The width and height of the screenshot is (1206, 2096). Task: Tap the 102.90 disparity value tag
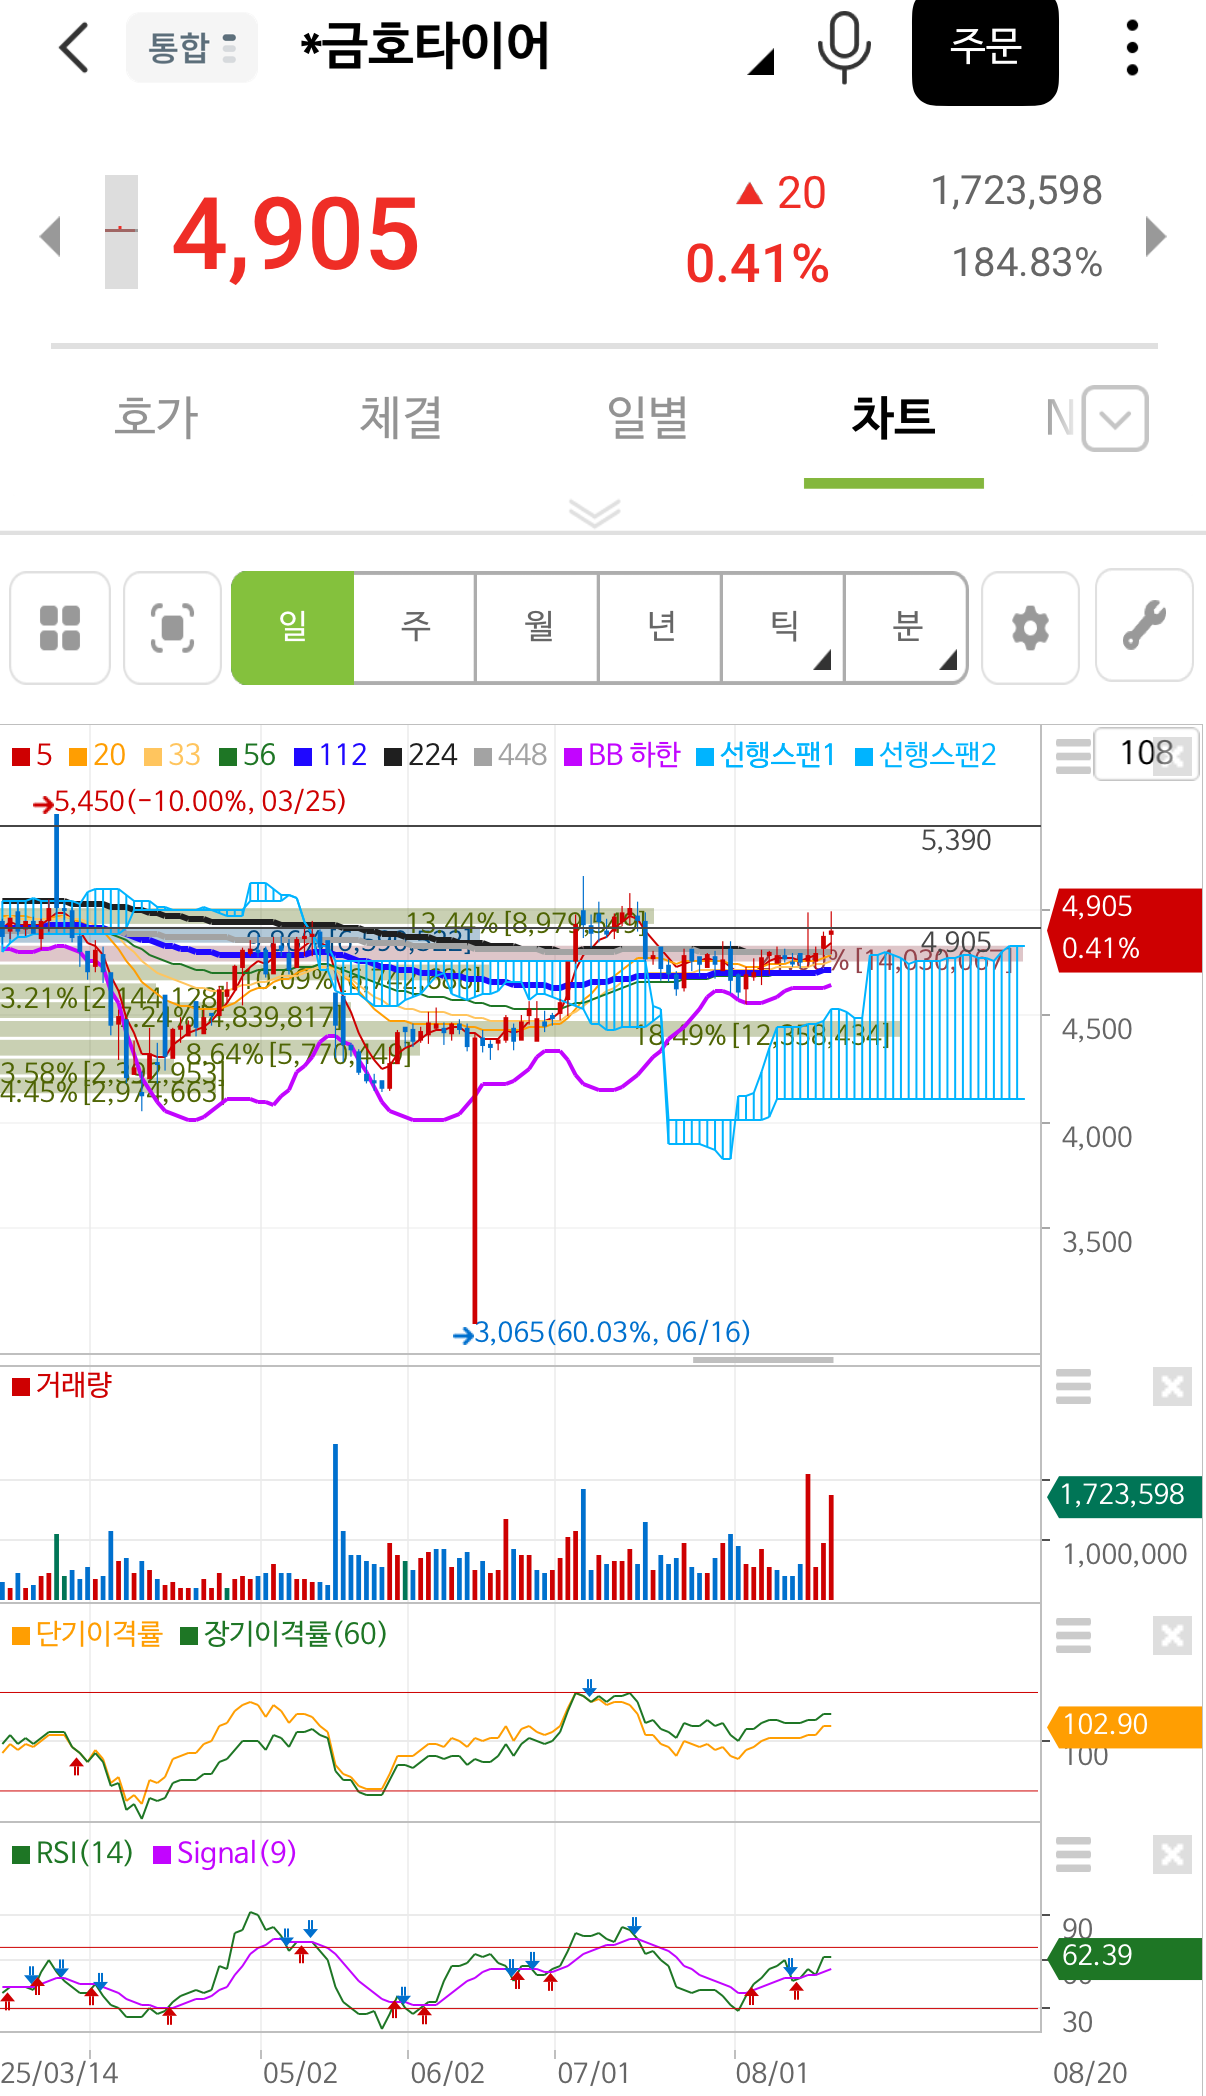(1124, 1726)
